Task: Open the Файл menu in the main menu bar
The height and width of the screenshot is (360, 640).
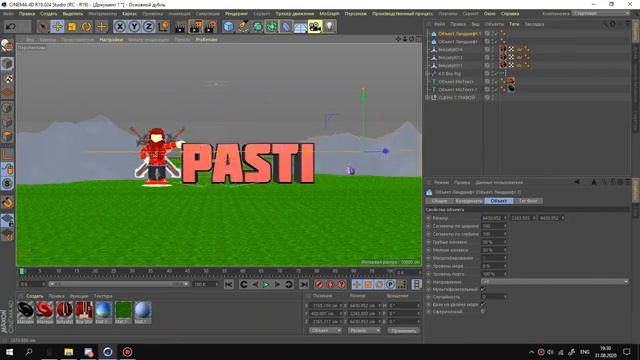Action: [8, 13]
